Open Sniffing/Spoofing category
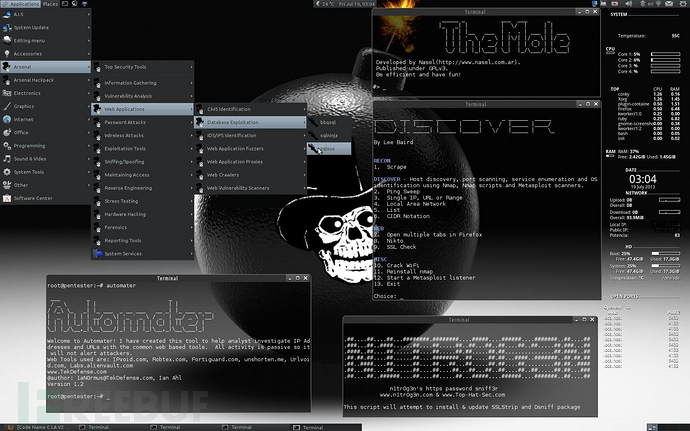Image resolution: width=690 pixels, height=431 pixels. coord(143,162)
